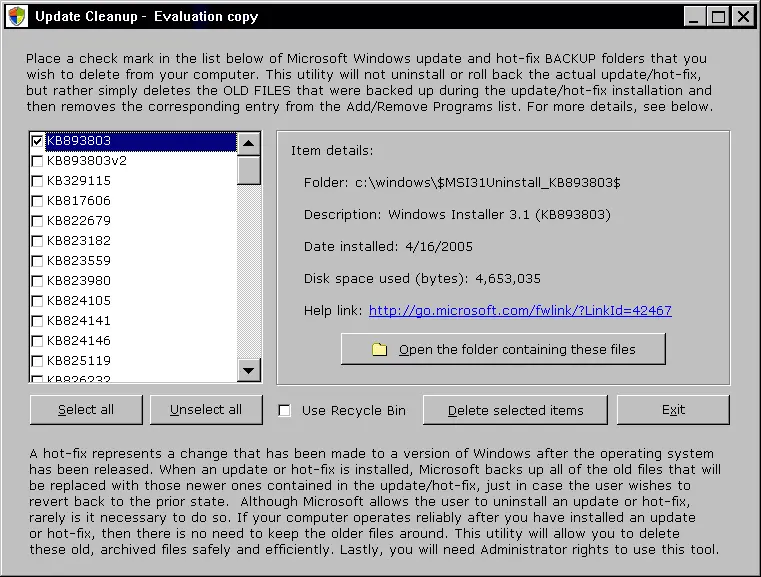761x577 pixels.
Task: Check the KB824105 checkbox
Action: (37, 301)
